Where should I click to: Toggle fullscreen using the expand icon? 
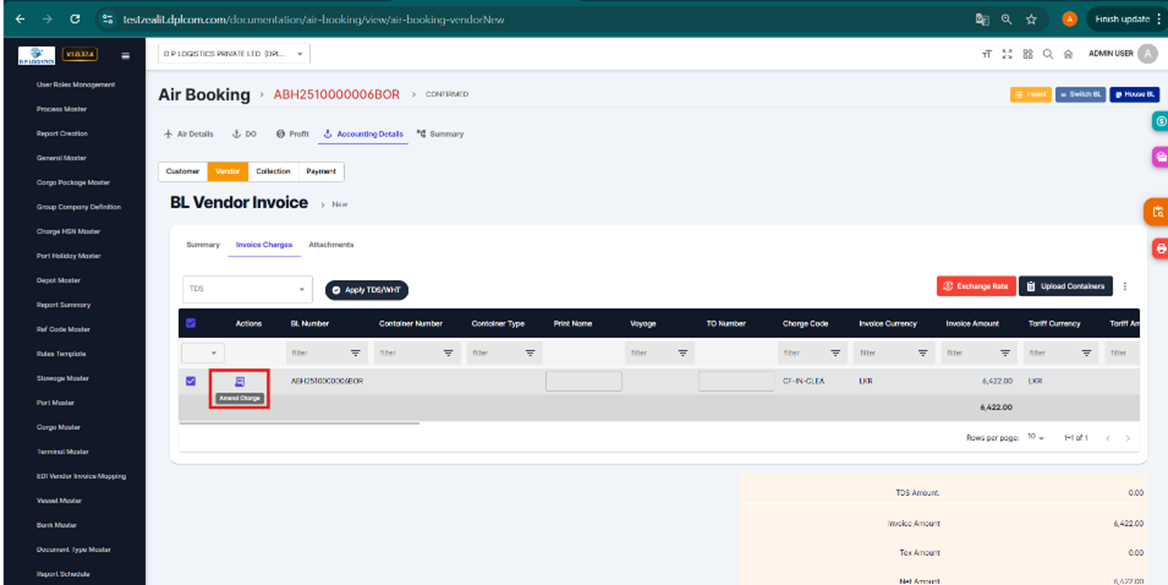[x=1007, y=54]
